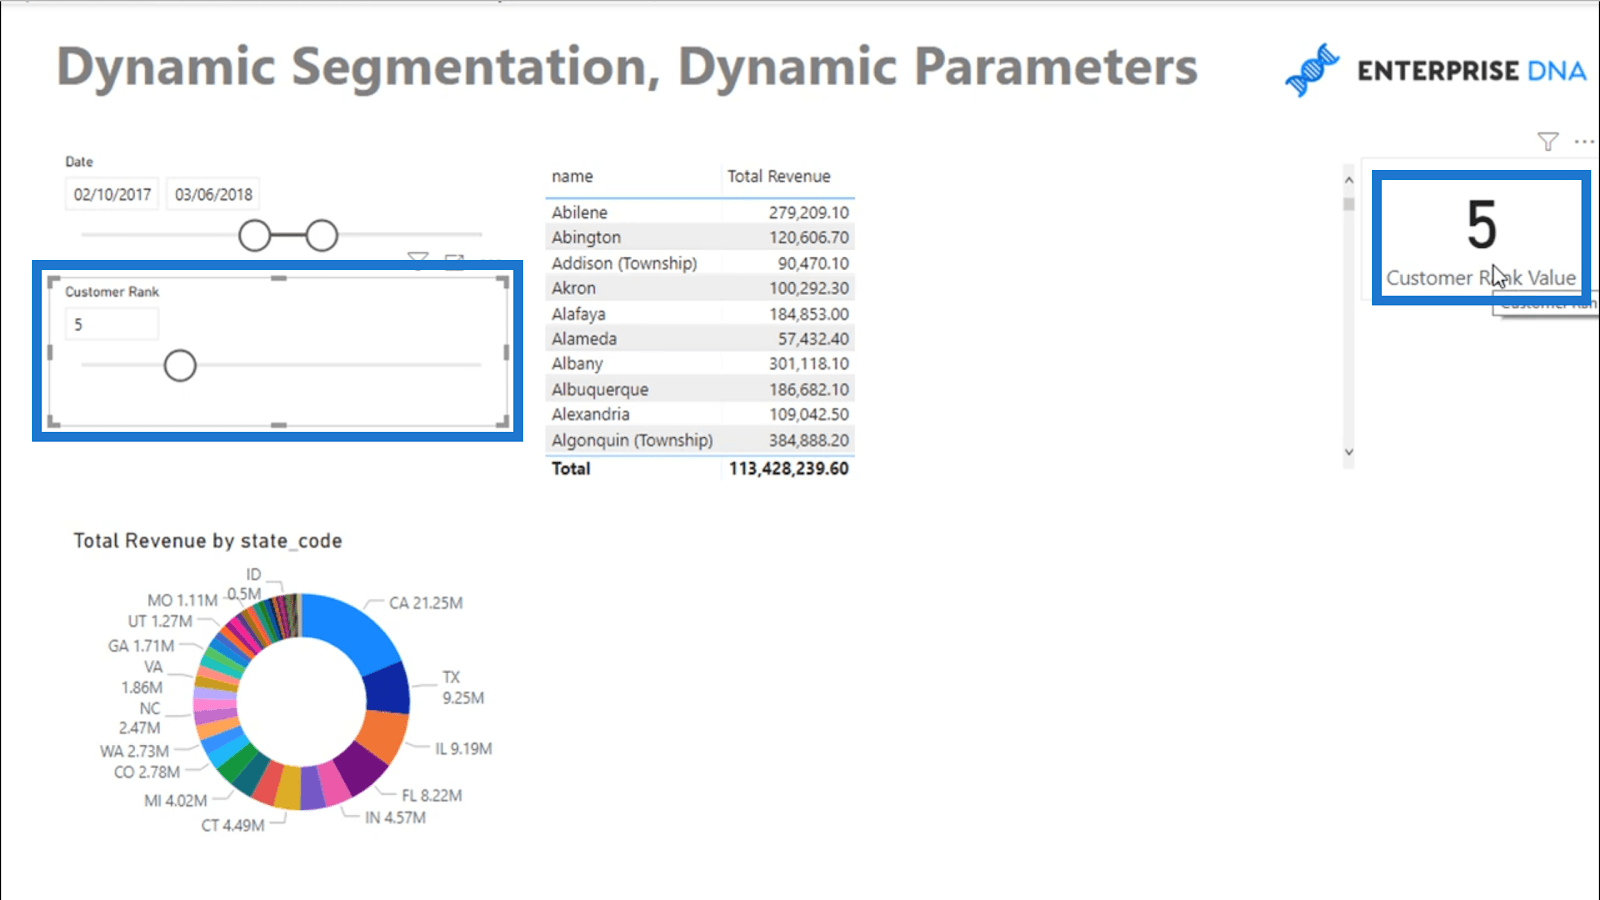Click the FL 8.22M chart label
The width and height of the screenshot is (1600, 900).
432,795
